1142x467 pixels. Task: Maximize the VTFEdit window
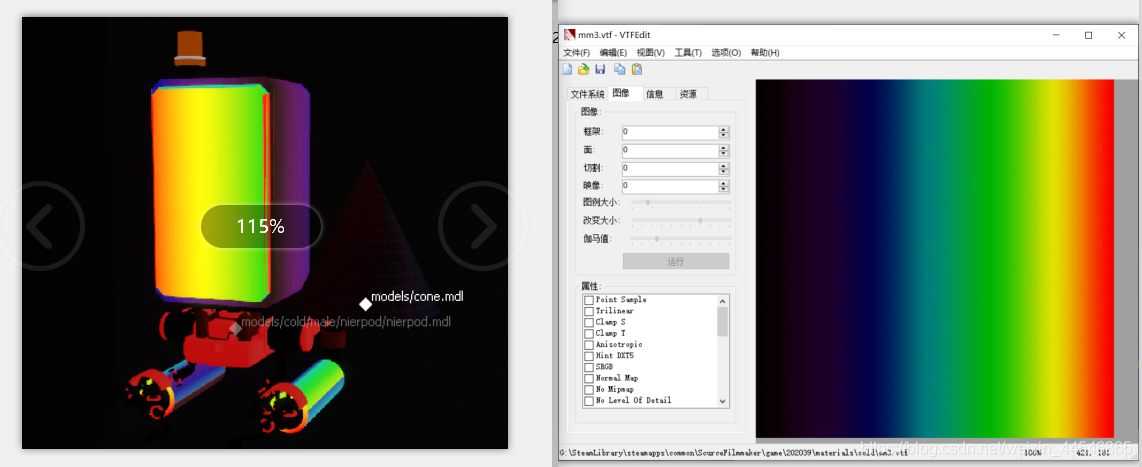1088,35
